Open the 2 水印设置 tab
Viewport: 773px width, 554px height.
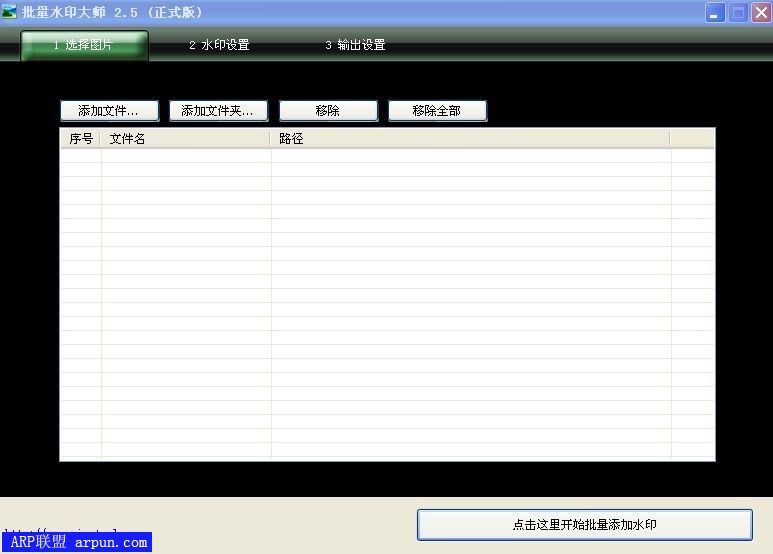pos(219,45)
